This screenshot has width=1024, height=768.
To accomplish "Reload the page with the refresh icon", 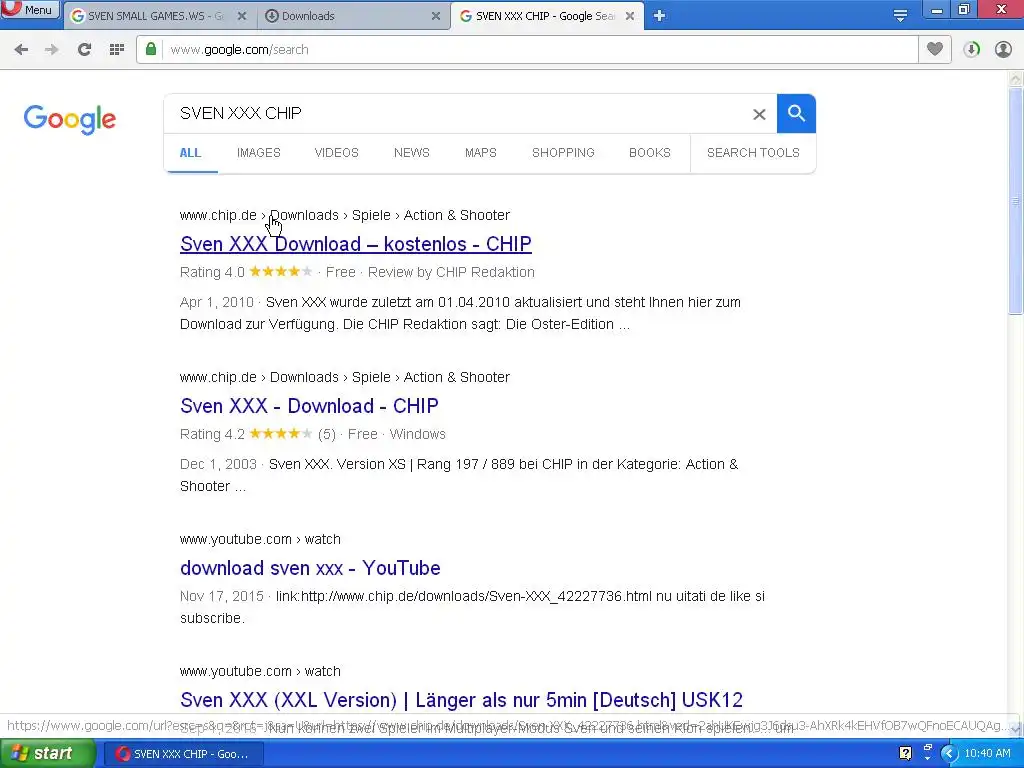I will click(84, 50).
